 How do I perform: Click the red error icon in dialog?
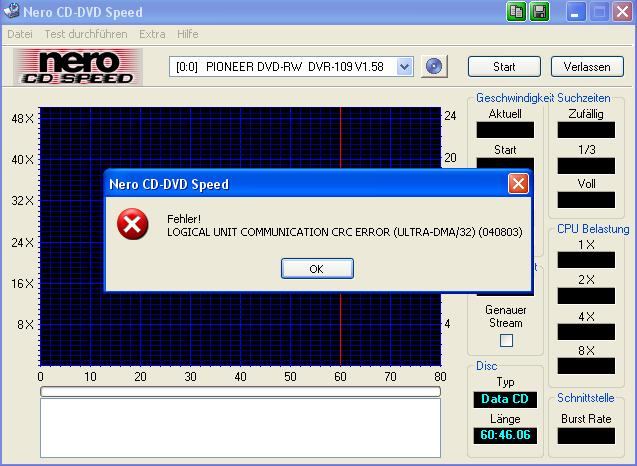coord(132,224)
